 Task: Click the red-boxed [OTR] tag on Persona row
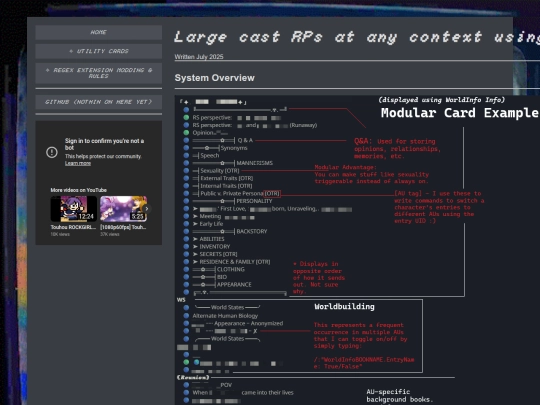272,194
